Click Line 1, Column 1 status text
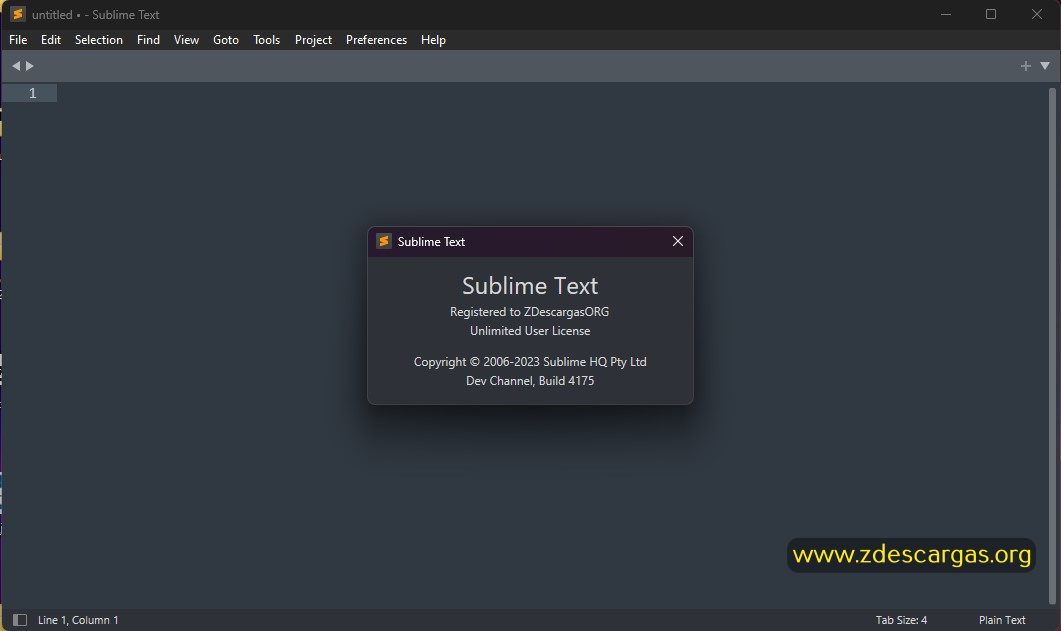This screenshot has height=631, width=1061. click(x=78, y=620)
